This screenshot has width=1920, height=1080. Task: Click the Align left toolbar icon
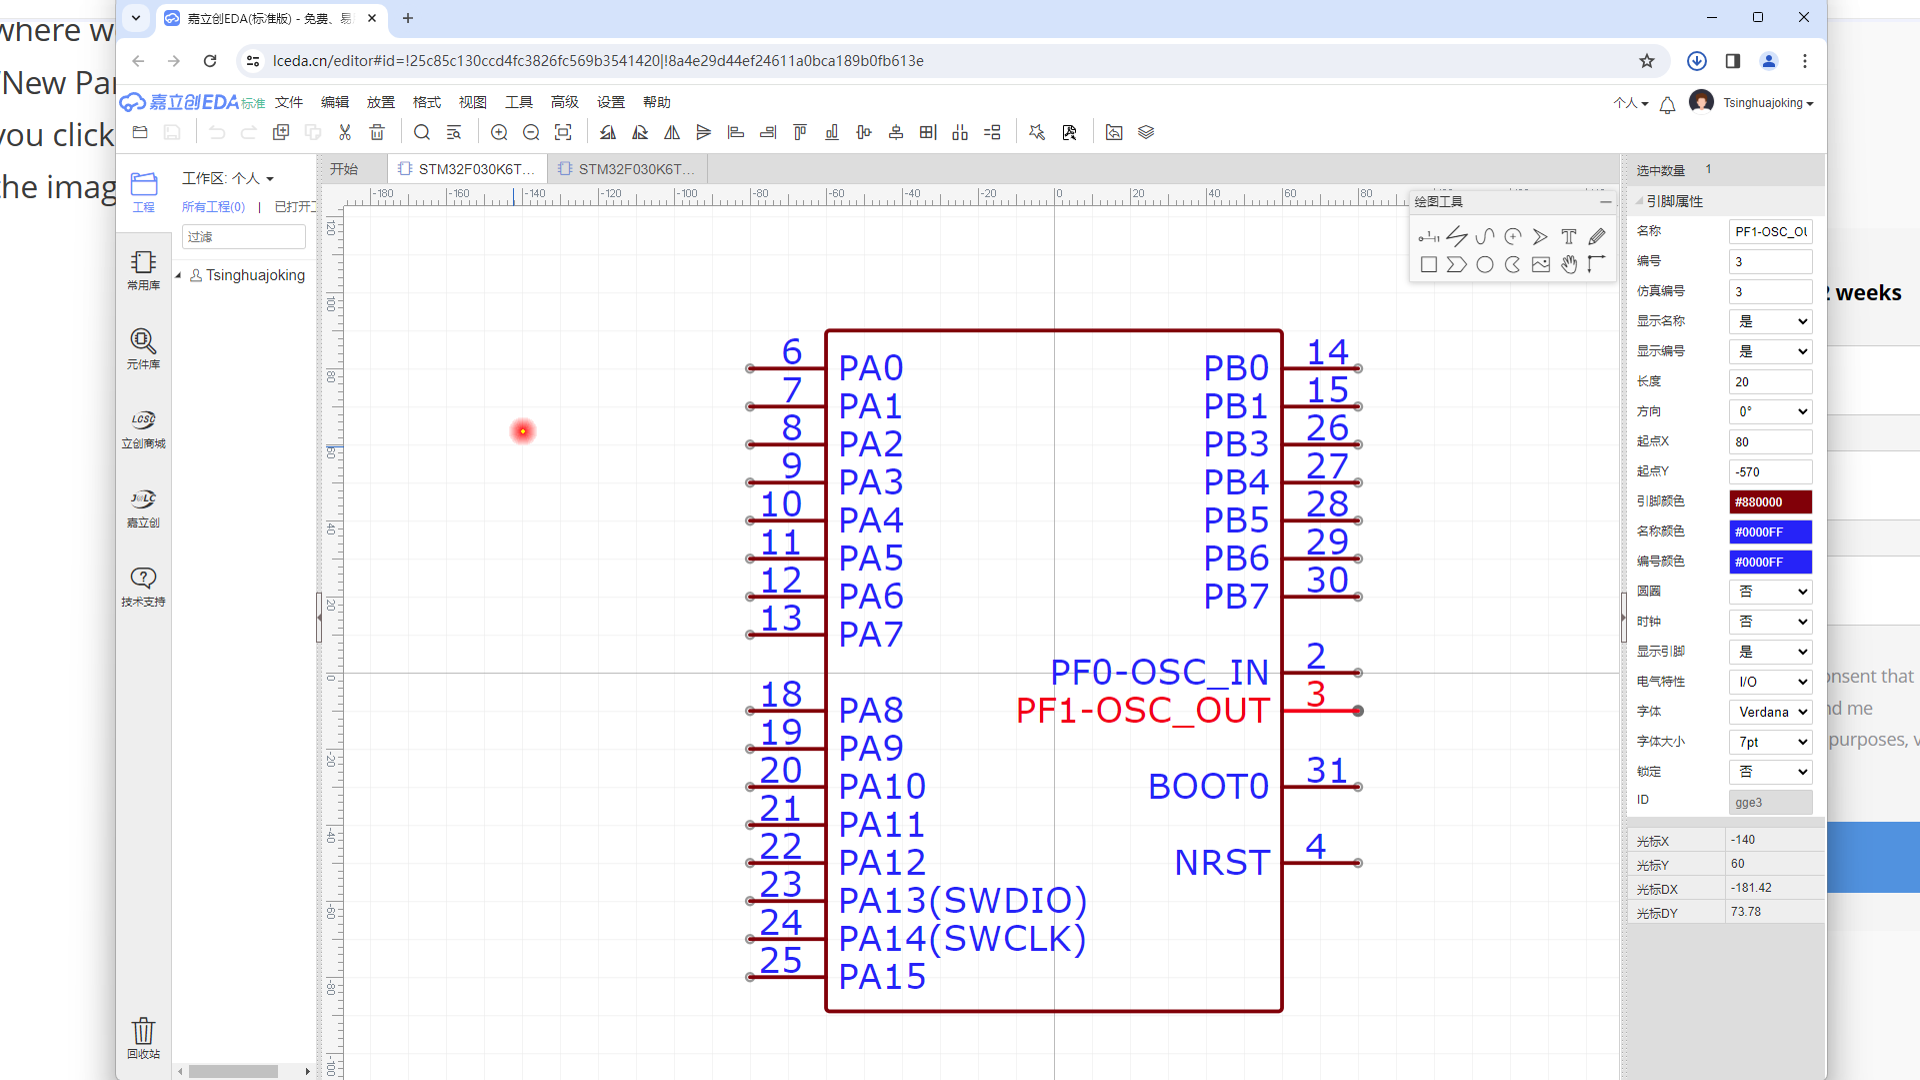pos(736,132)
